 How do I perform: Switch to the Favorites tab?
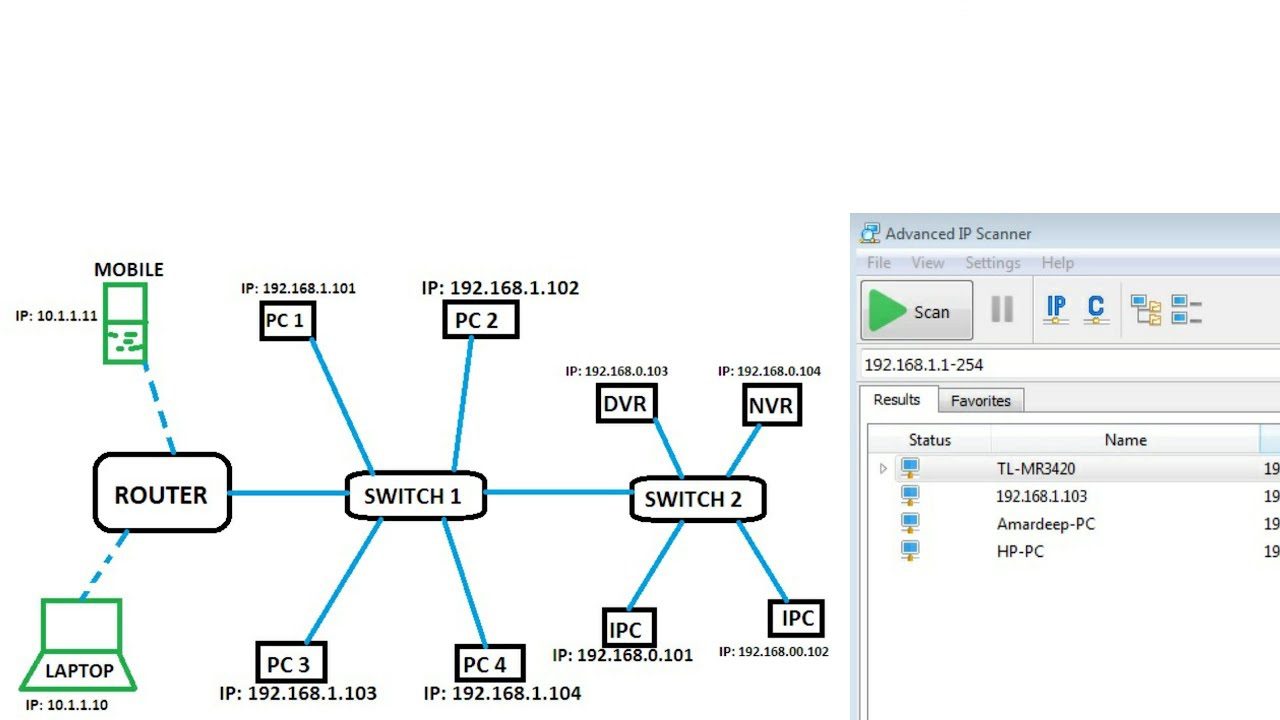click(980, 401)
